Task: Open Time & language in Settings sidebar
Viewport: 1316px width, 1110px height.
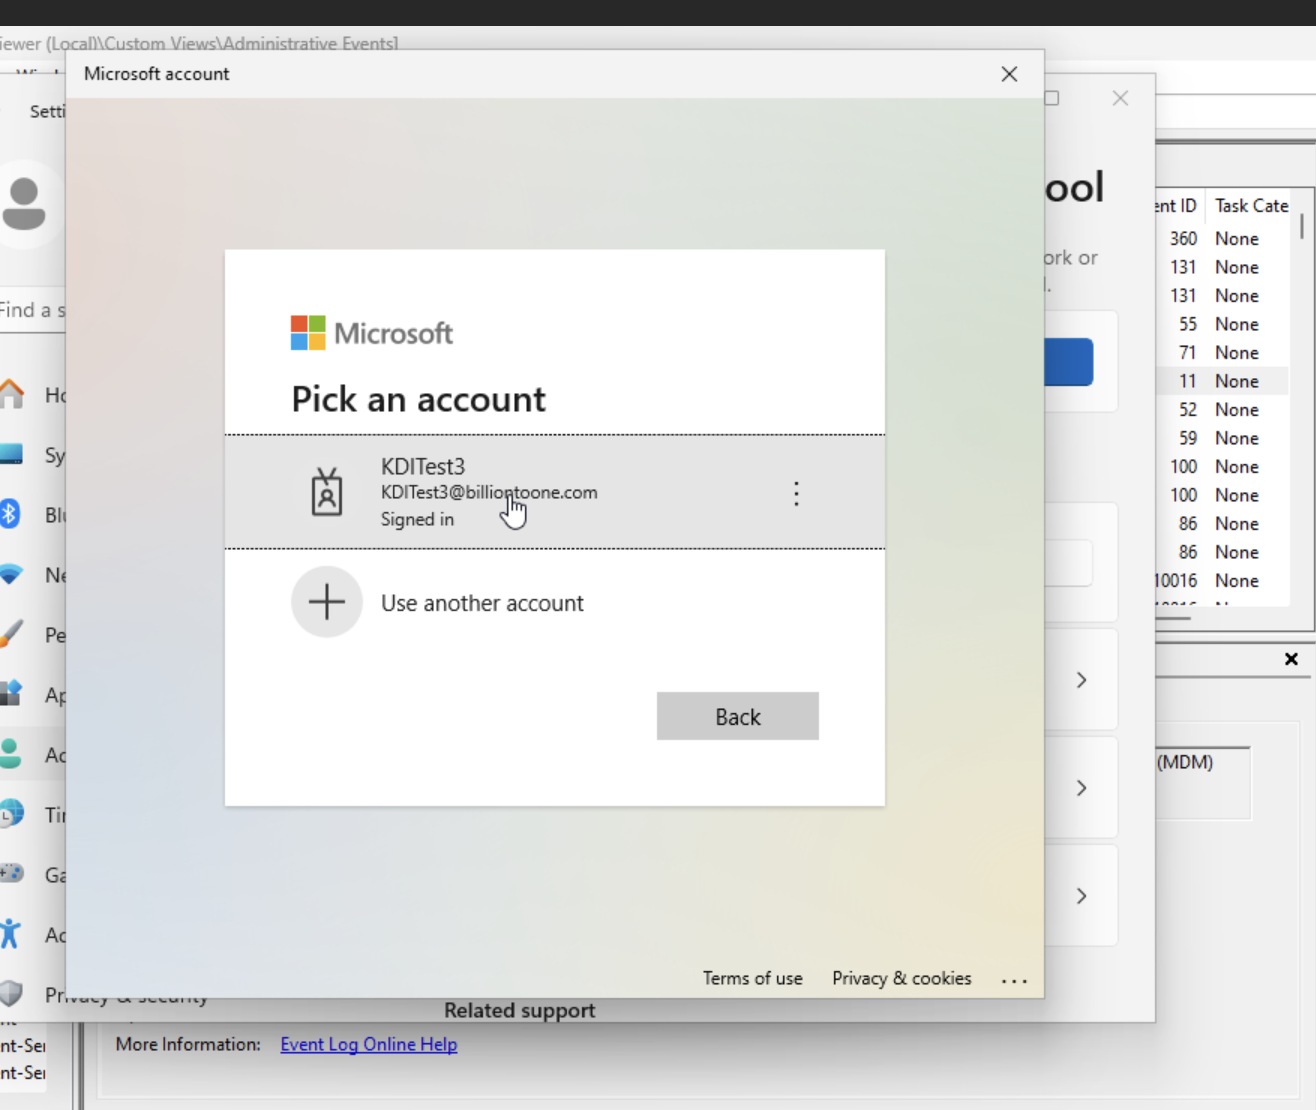Action: [33, 815]
